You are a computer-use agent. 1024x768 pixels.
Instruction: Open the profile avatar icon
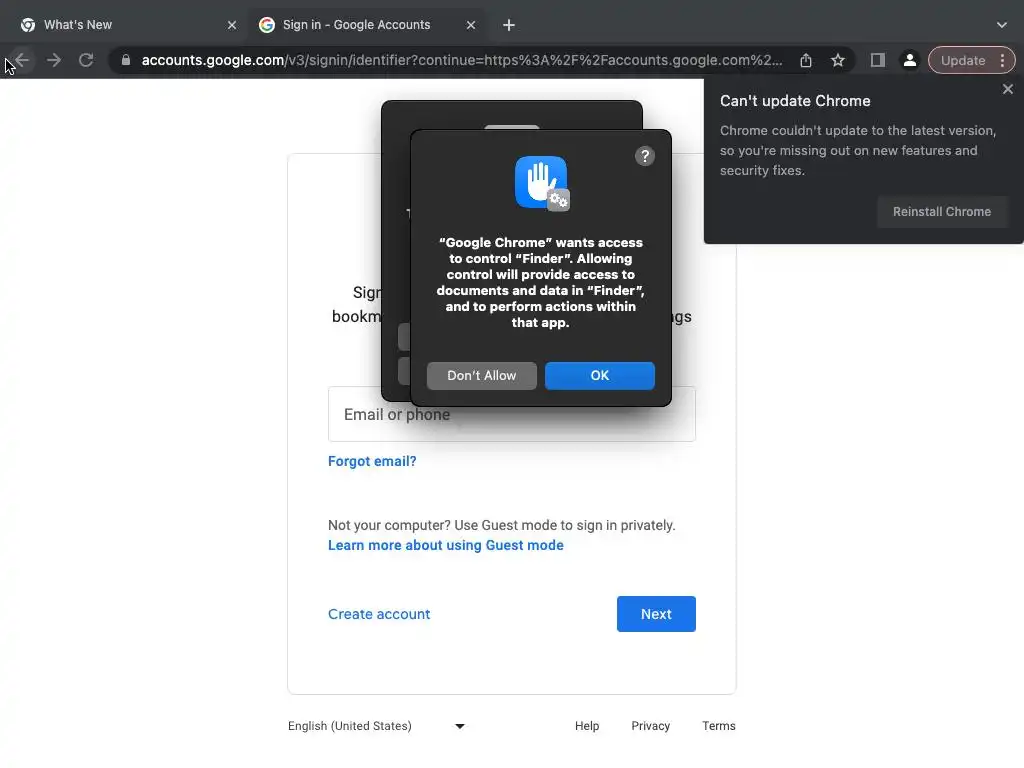[909, 61]
